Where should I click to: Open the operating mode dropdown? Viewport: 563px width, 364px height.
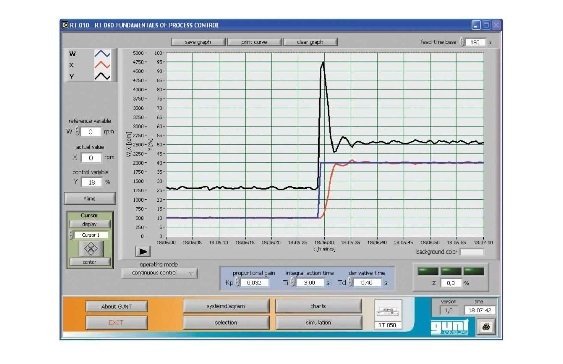(x=159, y=273)
